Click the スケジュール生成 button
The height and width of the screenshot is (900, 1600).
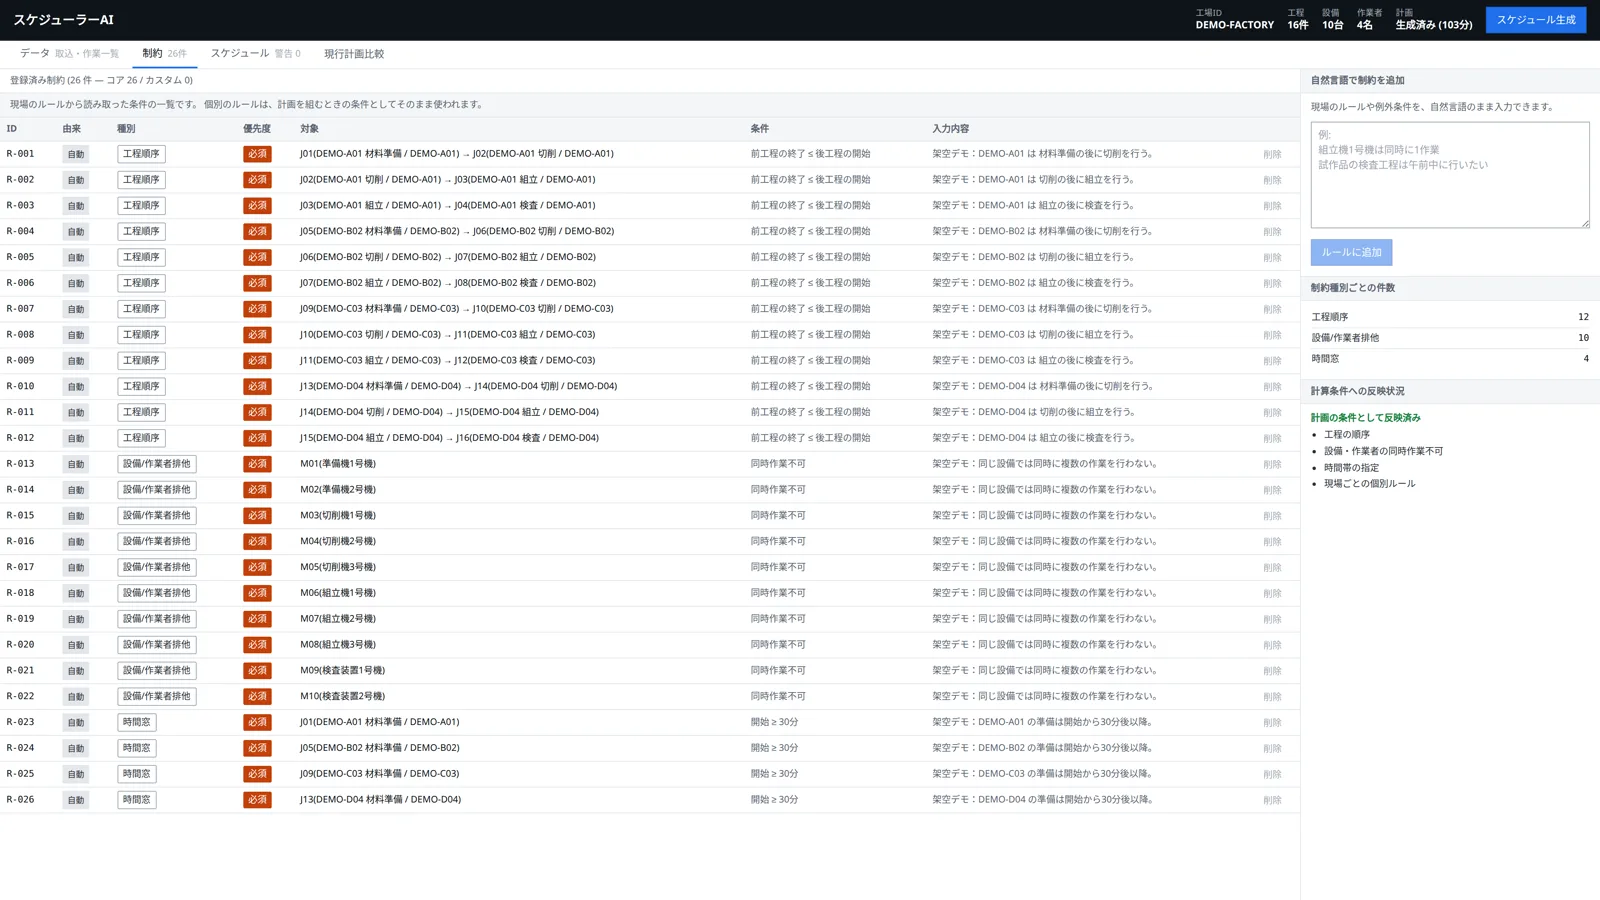1535,20
